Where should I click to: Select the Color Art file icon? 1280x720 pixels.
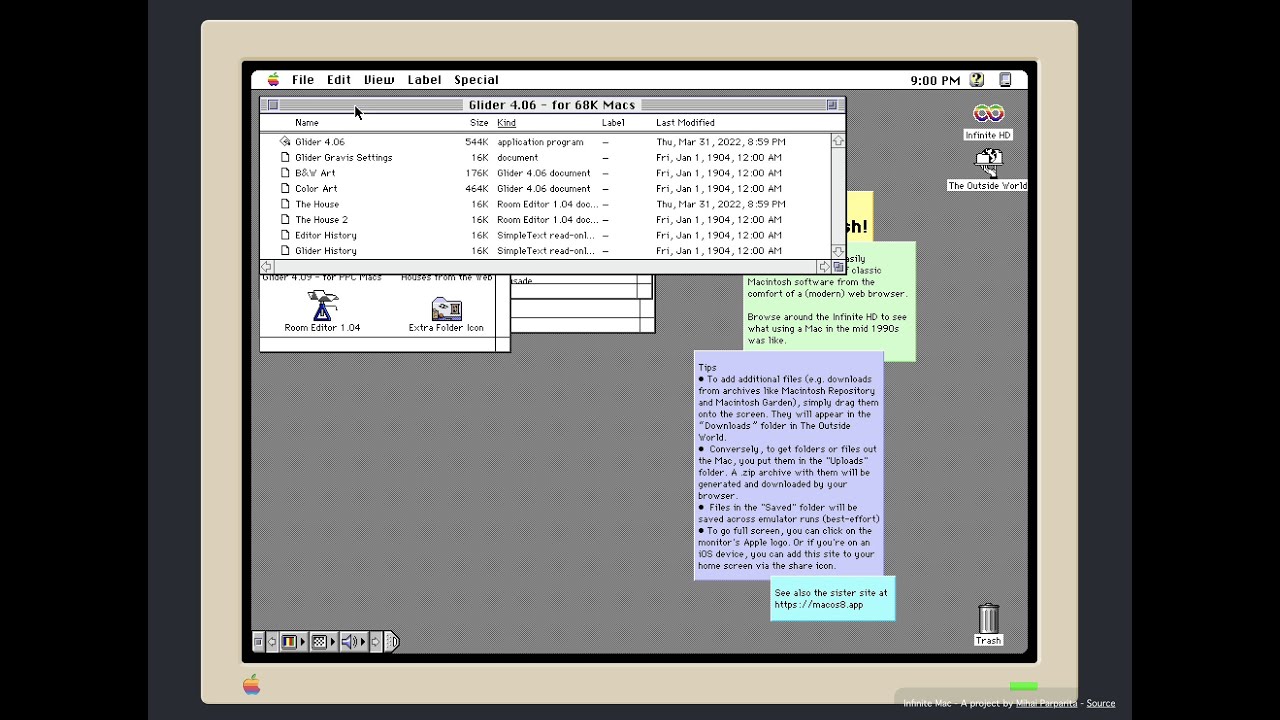click(x=285, y=188)
